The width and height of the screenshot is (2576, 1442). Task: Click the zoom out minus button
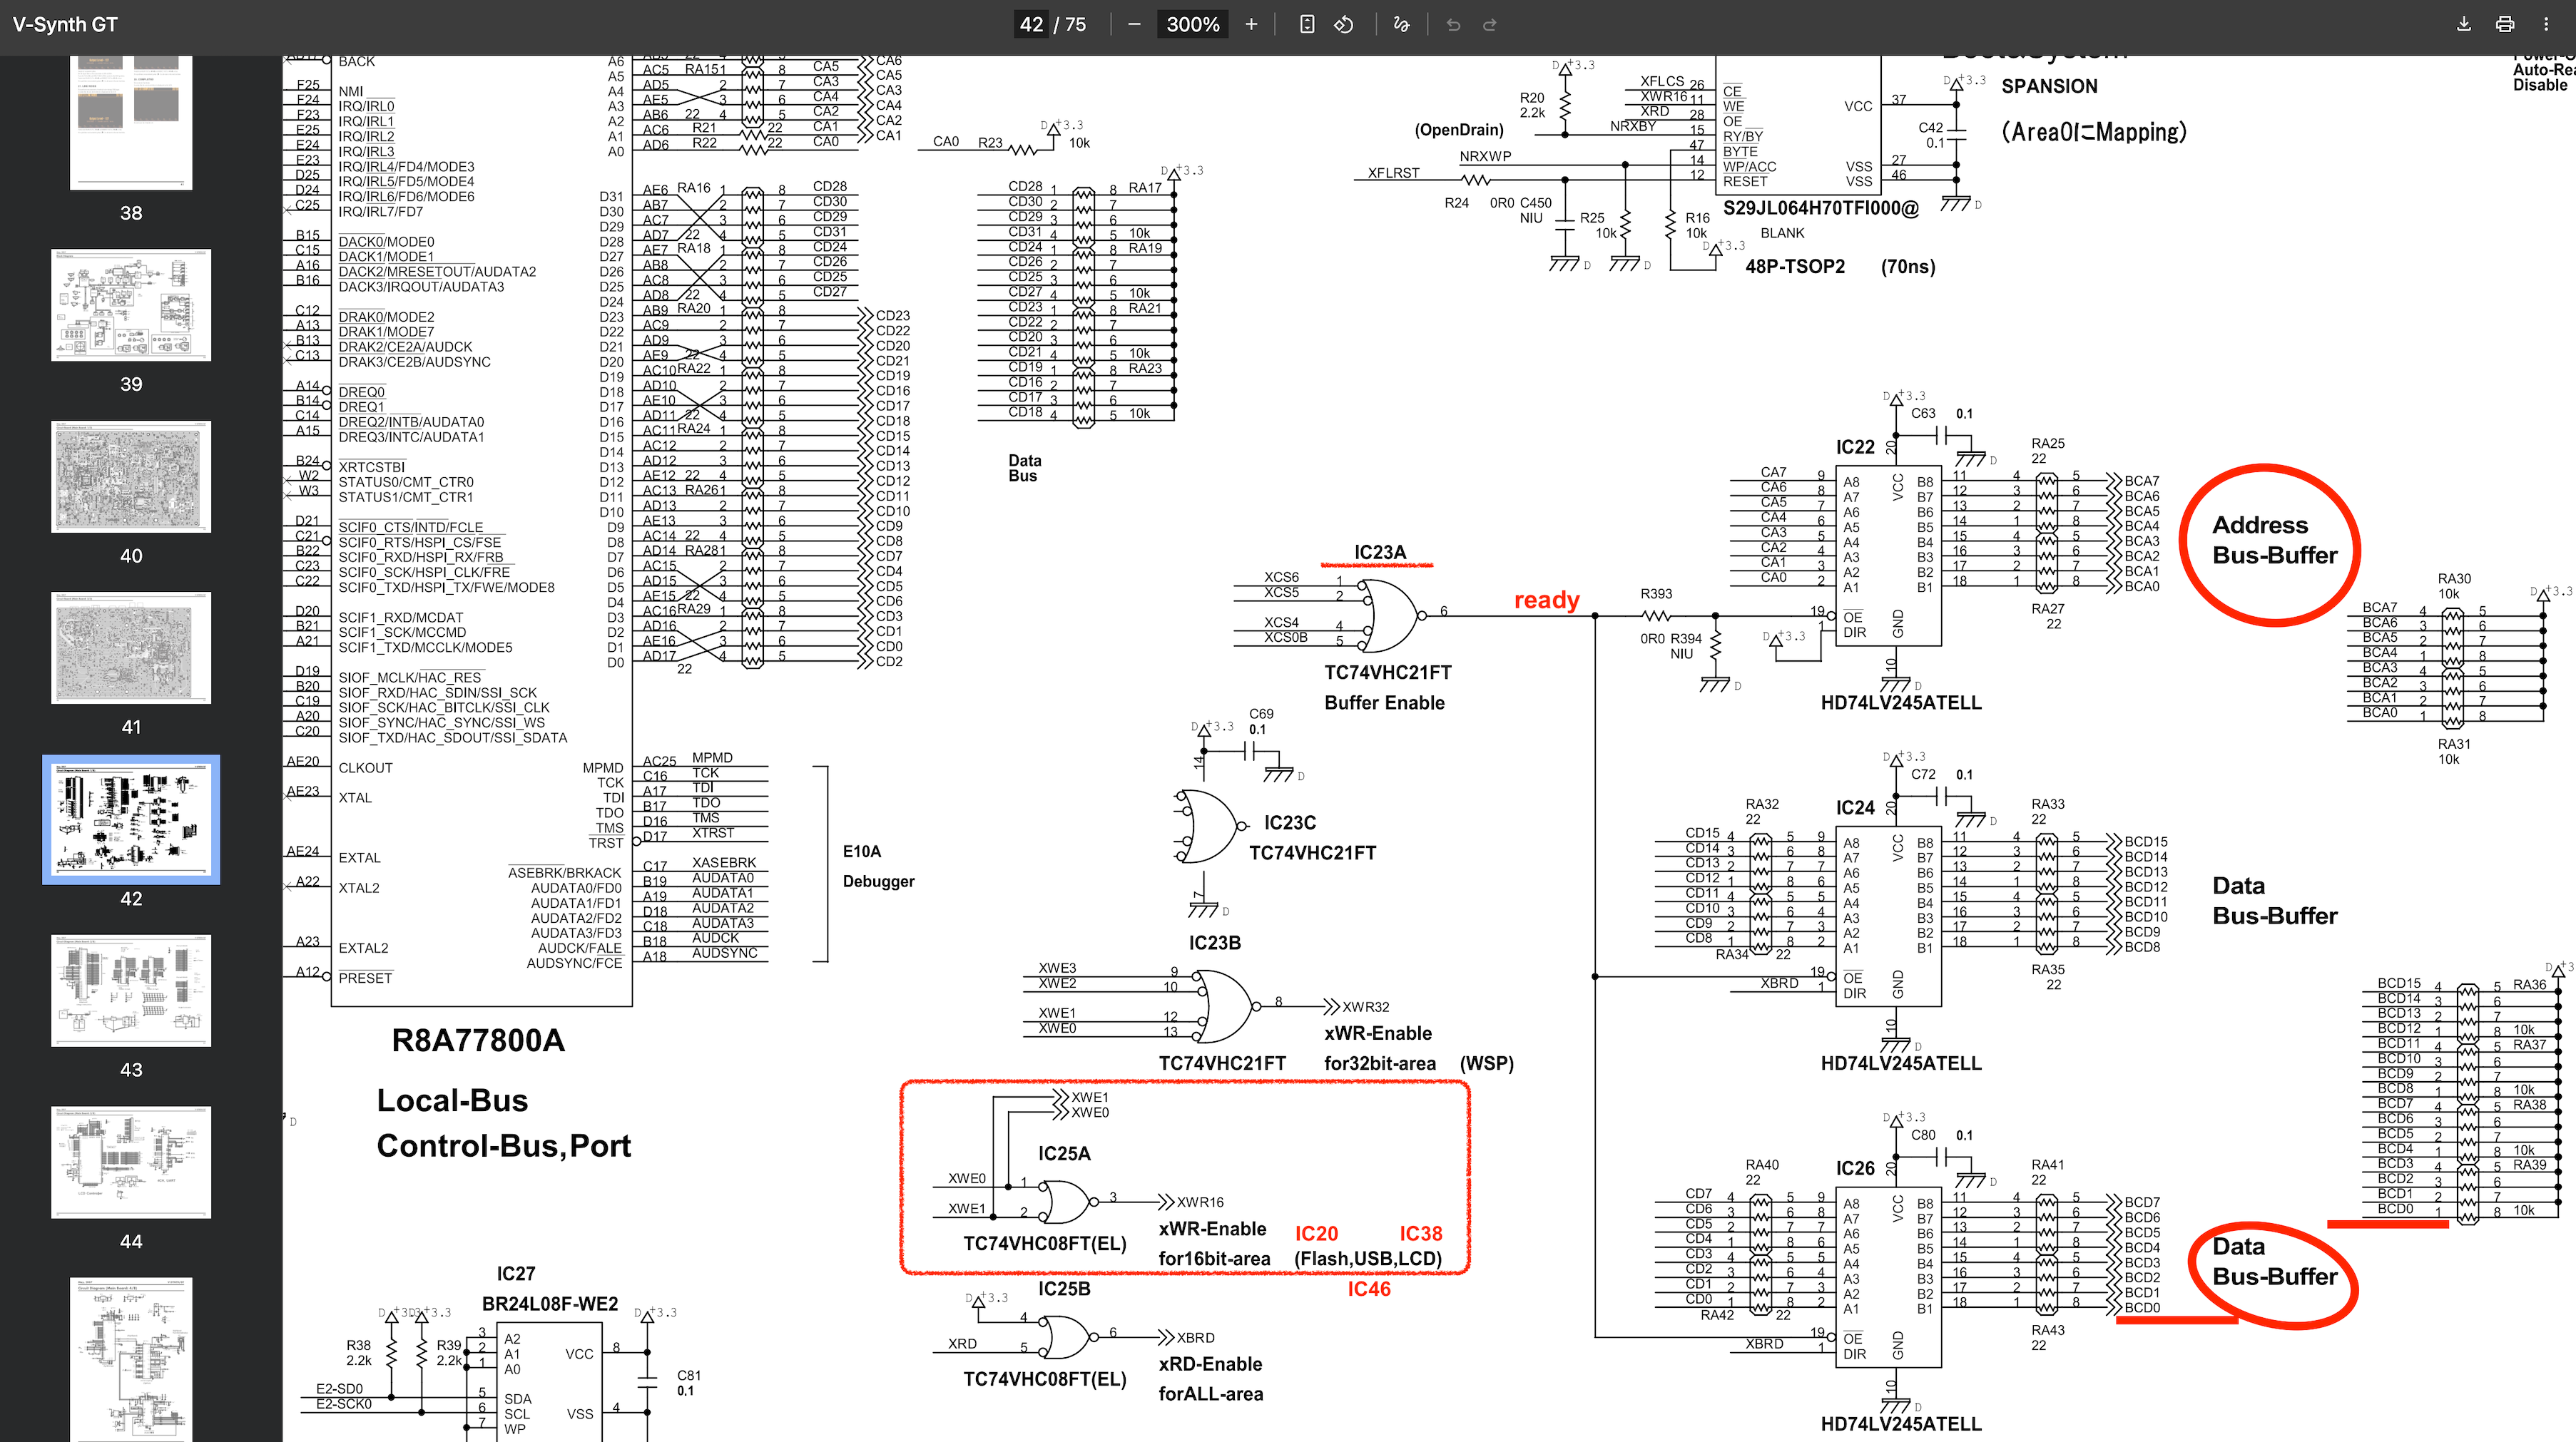click(1134, 24)
